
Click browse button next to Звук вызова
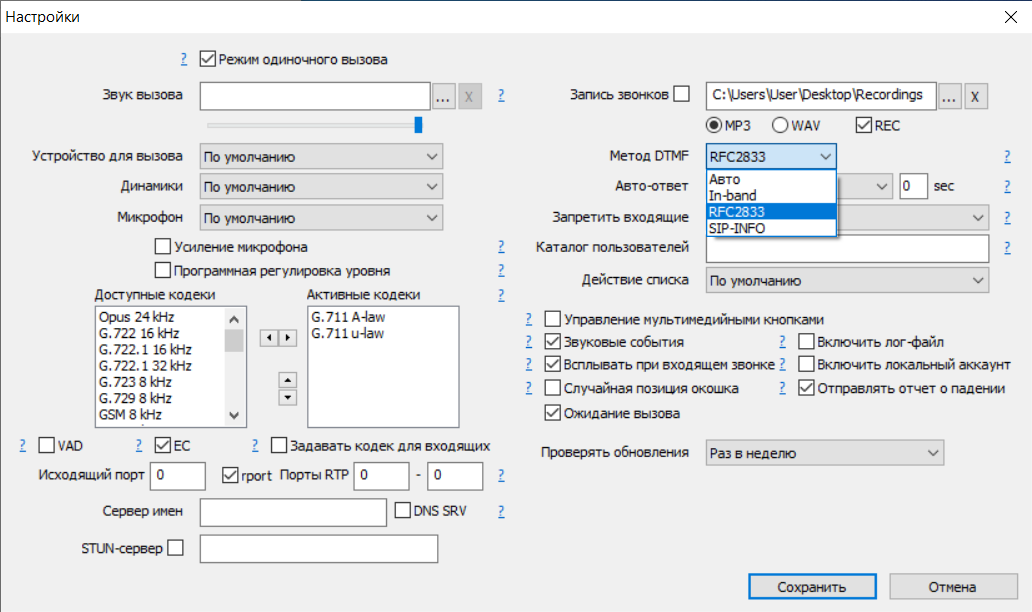444,96
